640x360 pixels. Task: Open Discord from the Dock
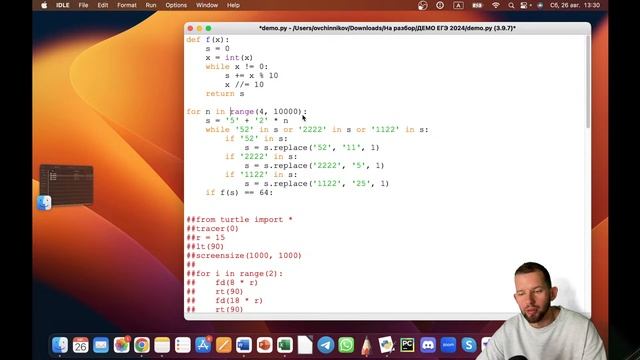[x=427, y=345]
